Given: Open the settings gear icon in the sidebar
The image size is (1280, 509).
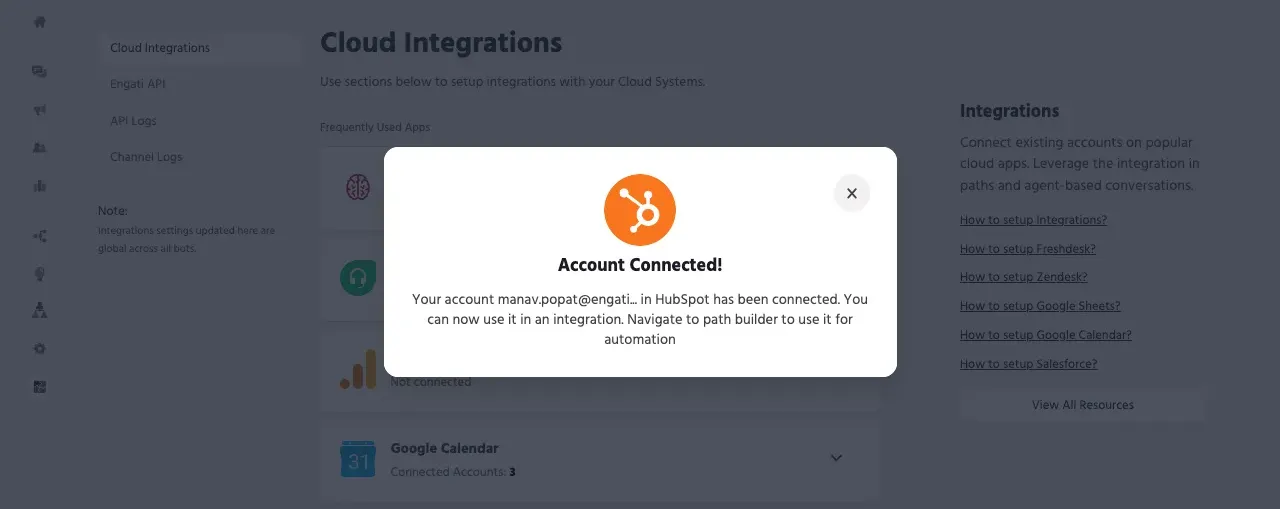Looking at the screenshot, I should coord(40,349).
